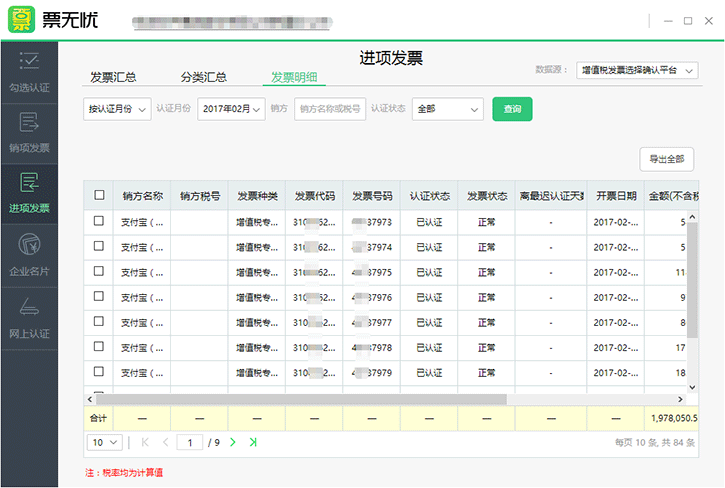The height and width of the screenshot is (488, 725).
Task: Click the page number input box
Action: pos(190,443)
